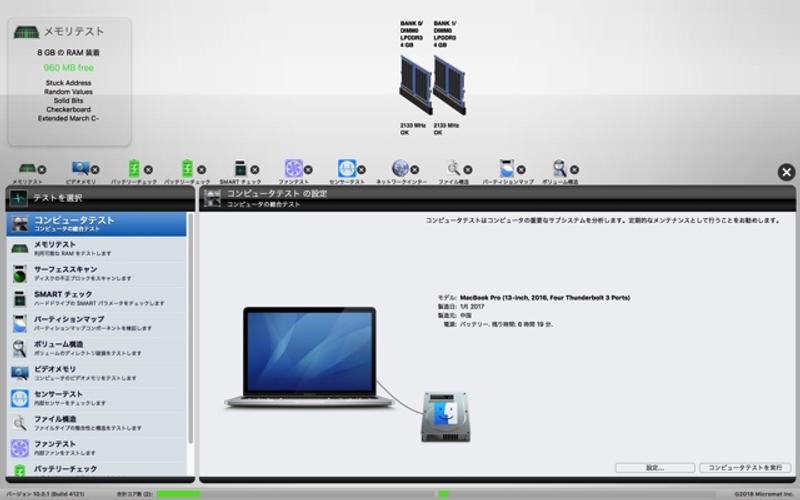Click the SMART チェック icon in the queue strip
Screen dimensions: 800x500
pyautogui.click(x=240, y=168)
